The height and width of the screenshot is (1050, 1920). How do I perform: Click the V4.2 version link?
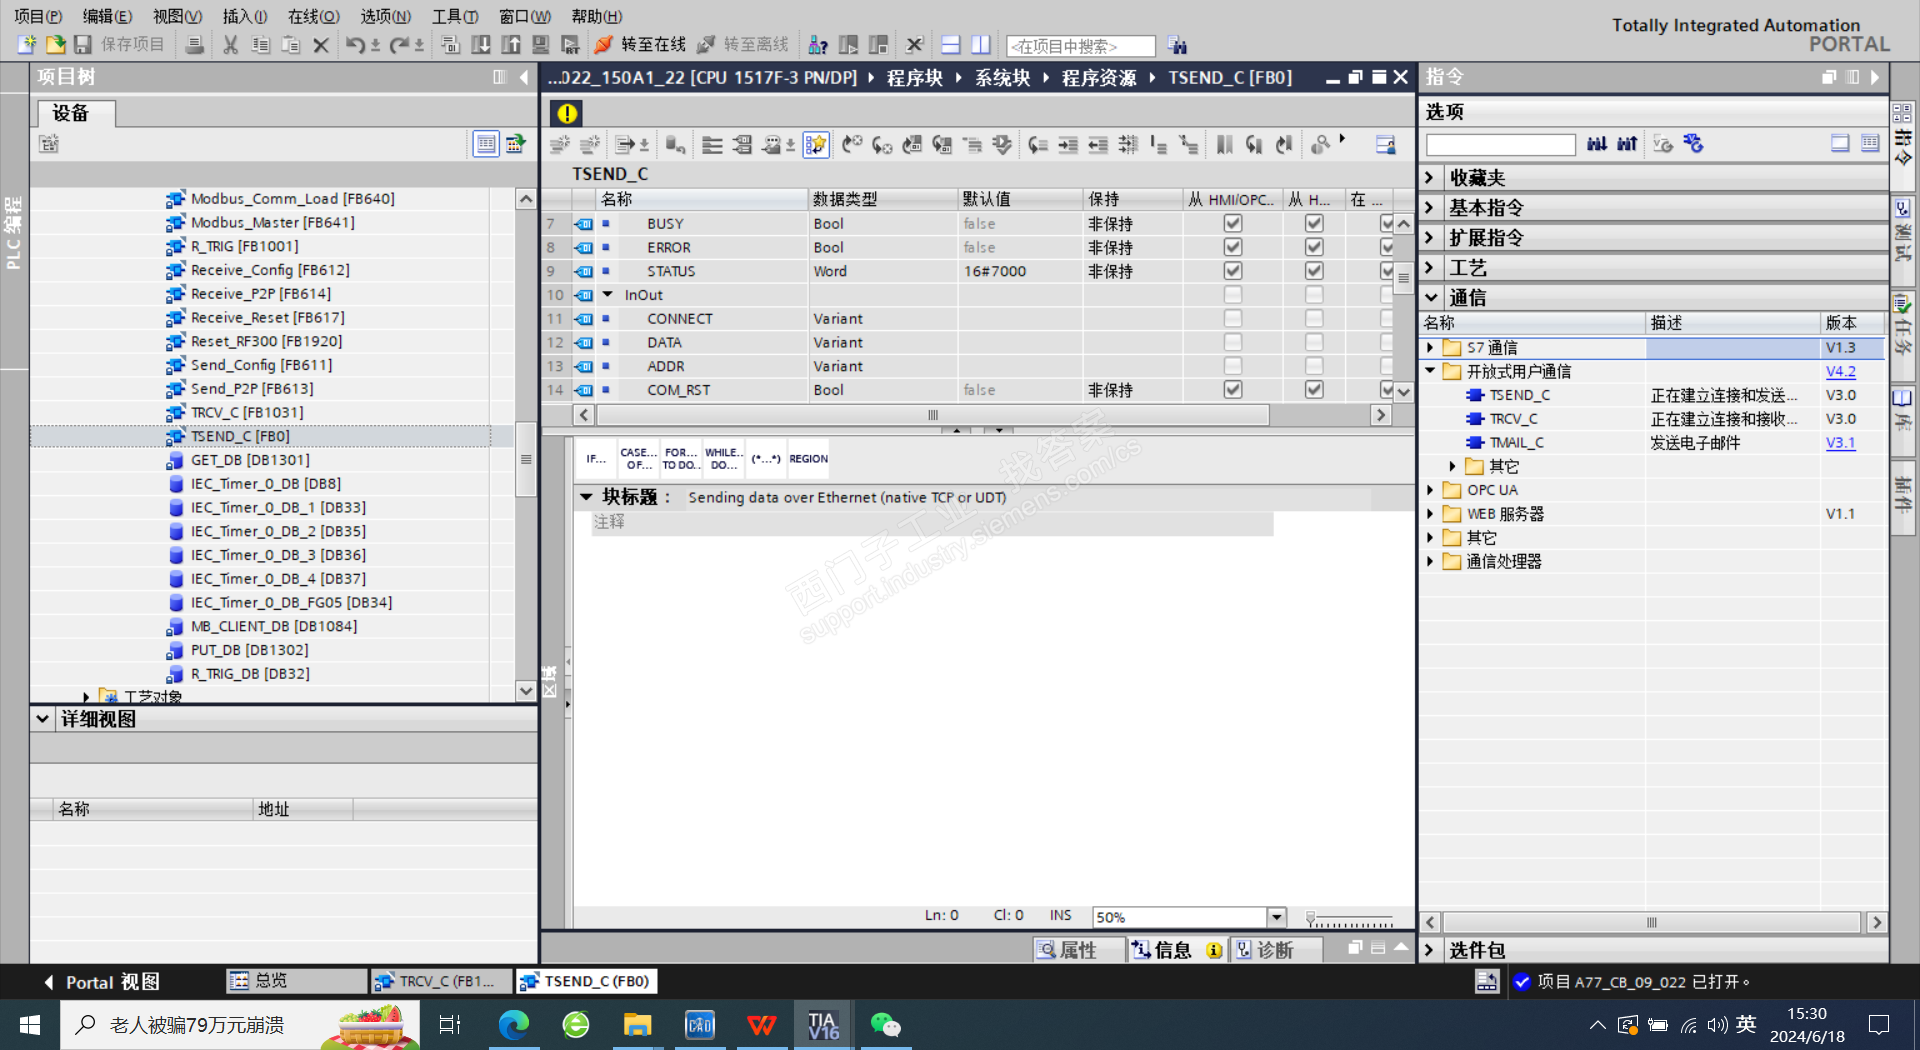coord(1840,371)
